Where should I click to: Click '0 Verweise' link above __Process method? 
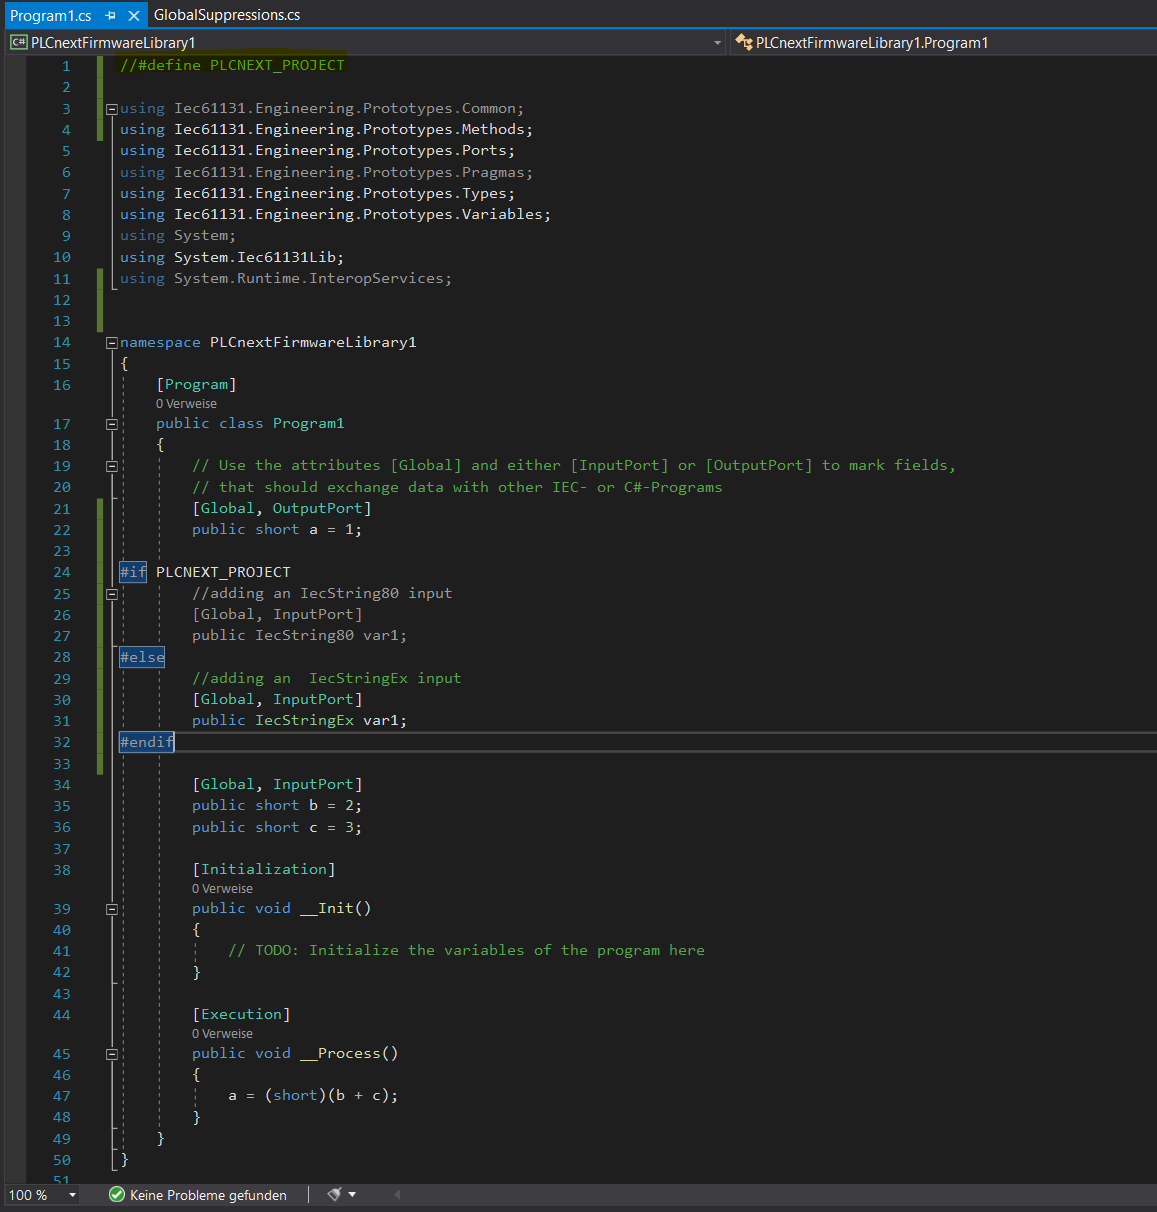pyautogui.click(x=222, y=1034)
